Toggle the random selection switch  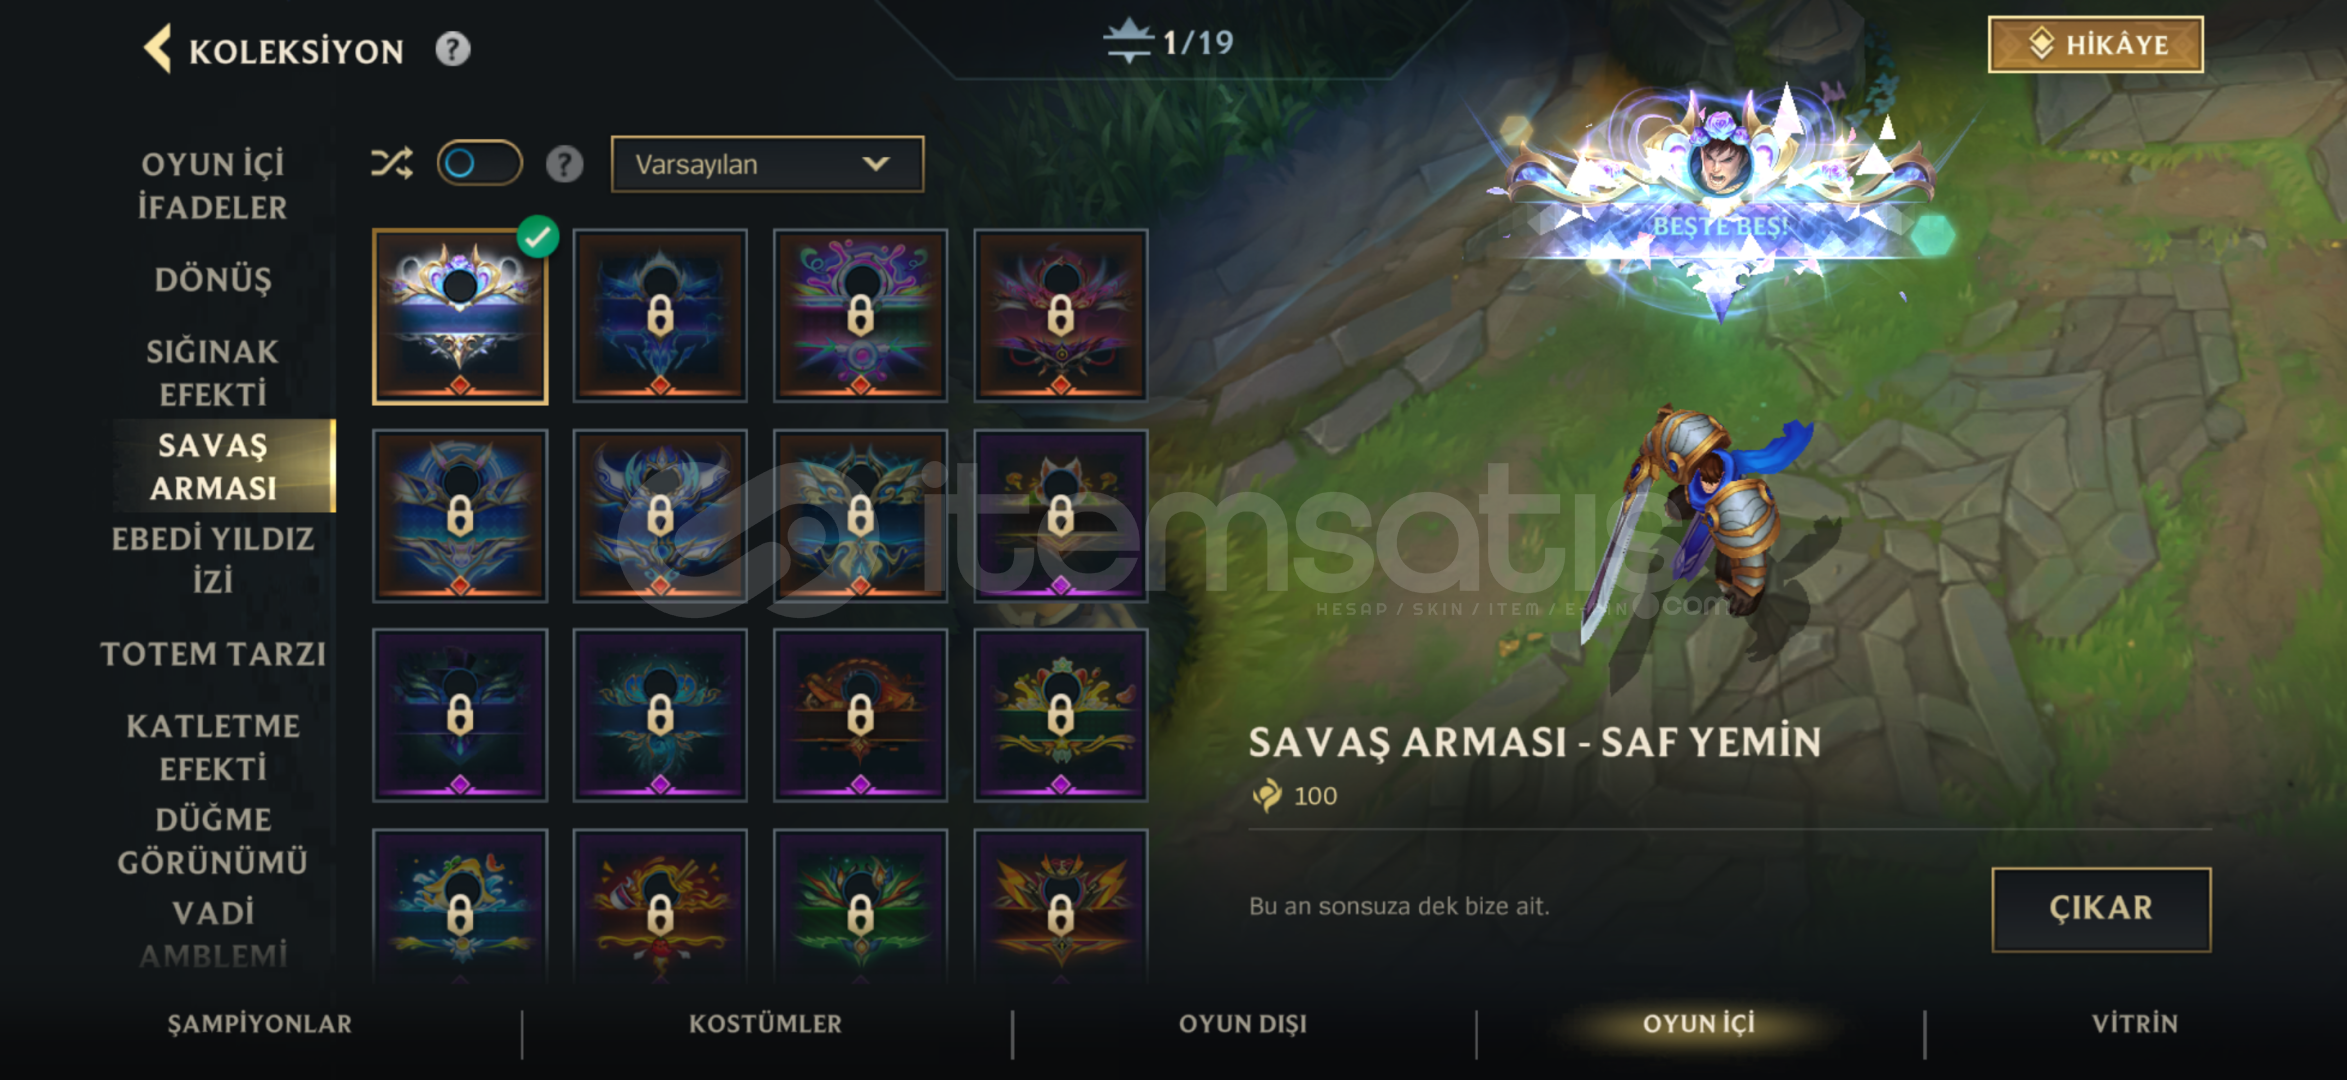click(x=479, y=163)
